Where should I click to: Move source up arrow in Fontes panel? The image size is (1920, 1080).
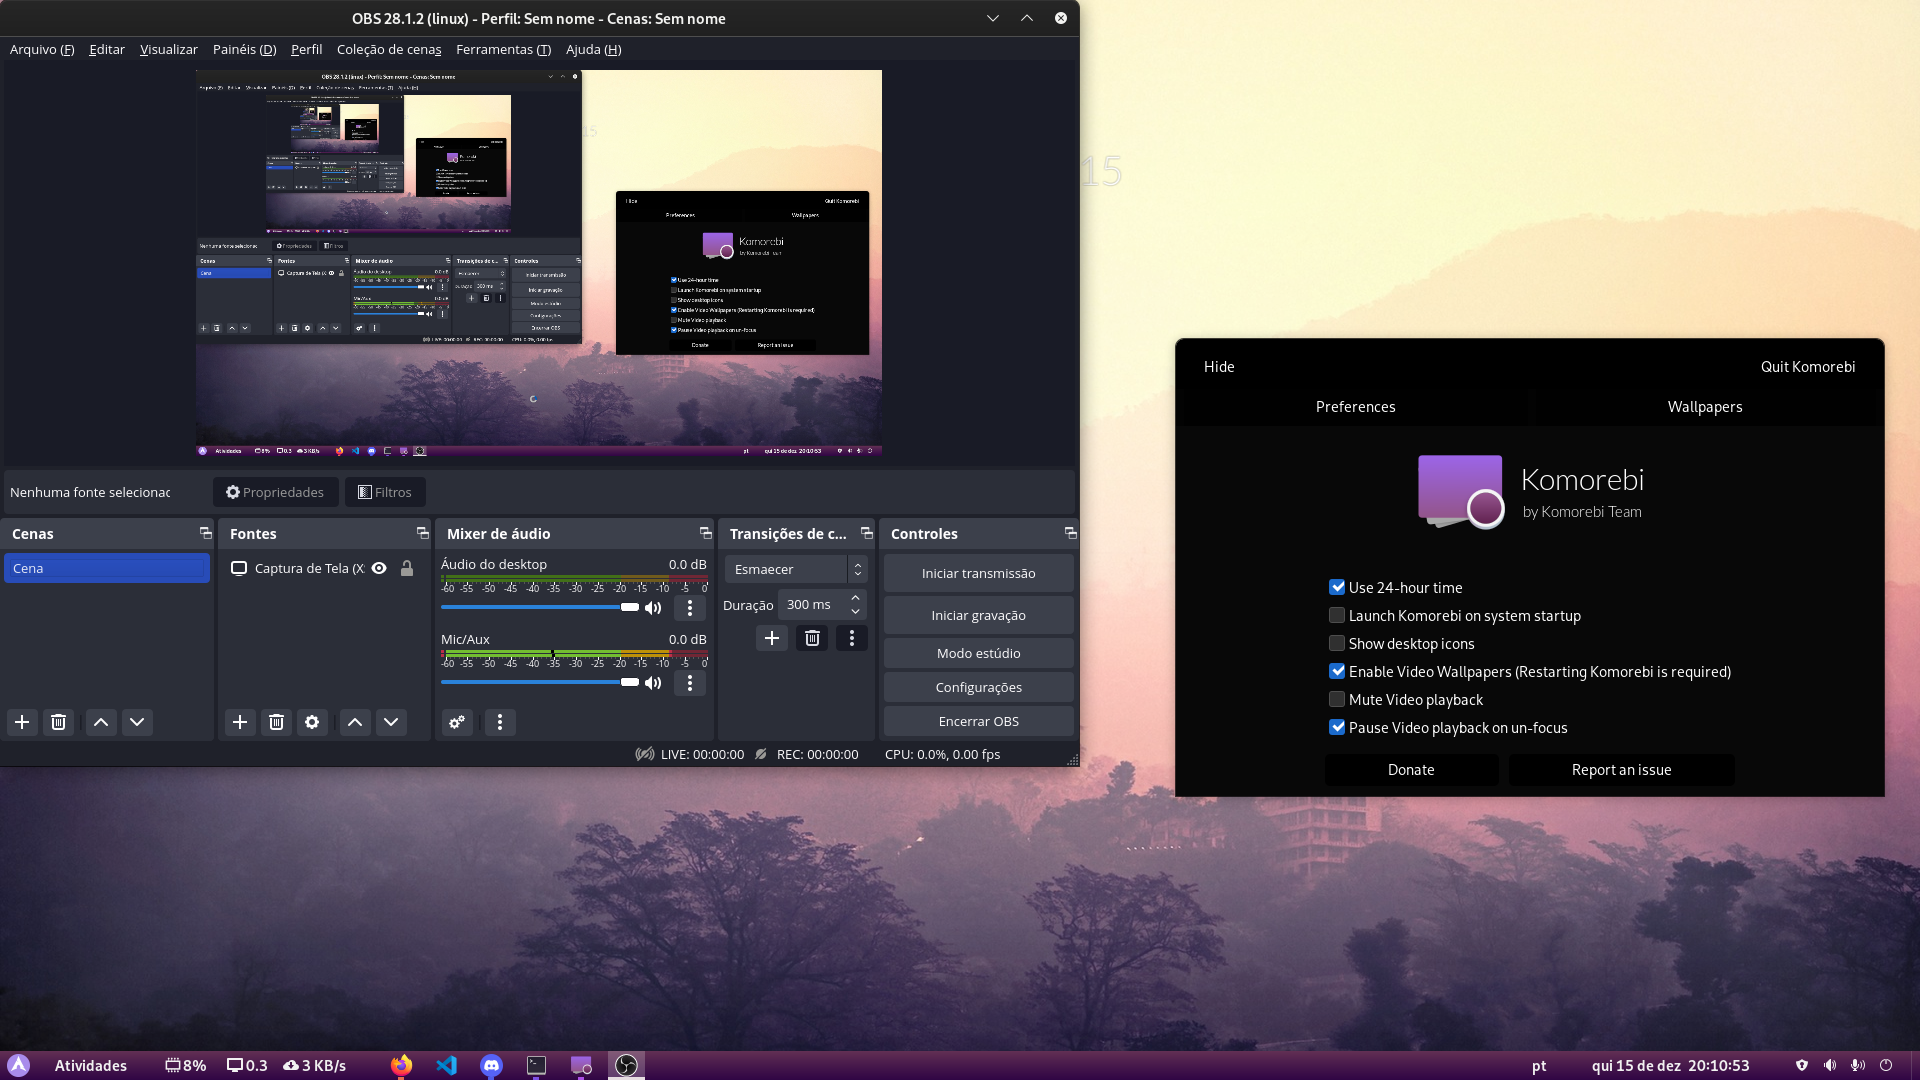click(x=355, y=722)
